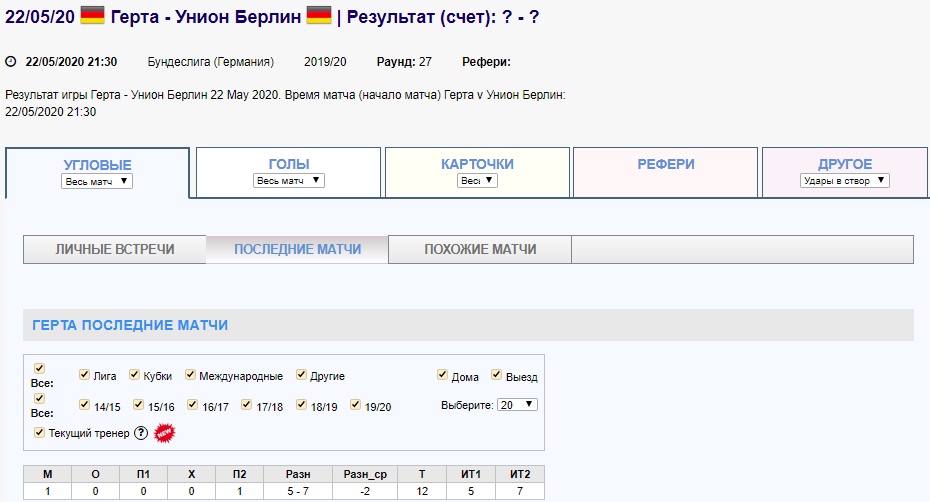Viewport: 930px width, 502px height.
Task: Click the German flag after the date
Action: coord(92,15)
